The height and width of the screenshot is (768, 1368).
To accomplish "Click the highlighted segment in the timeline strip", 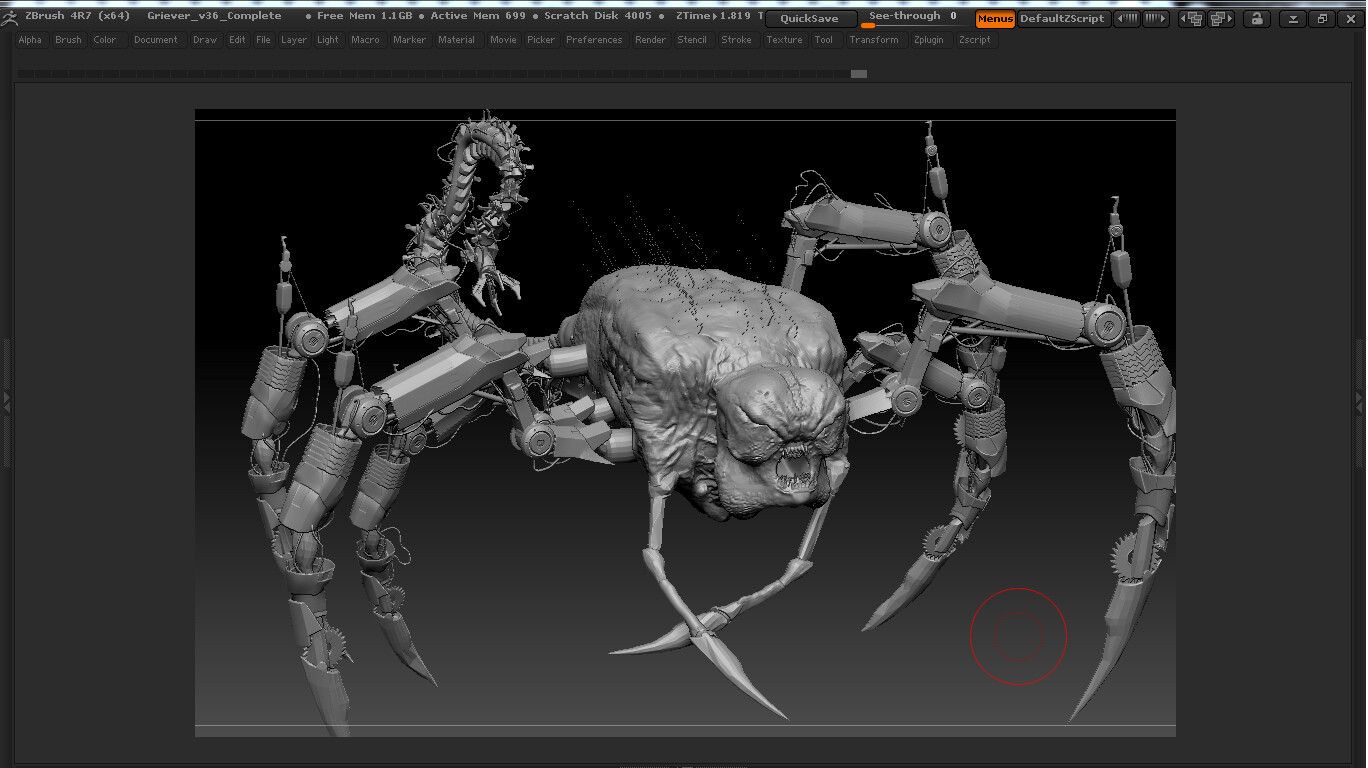I will (858, 74).
